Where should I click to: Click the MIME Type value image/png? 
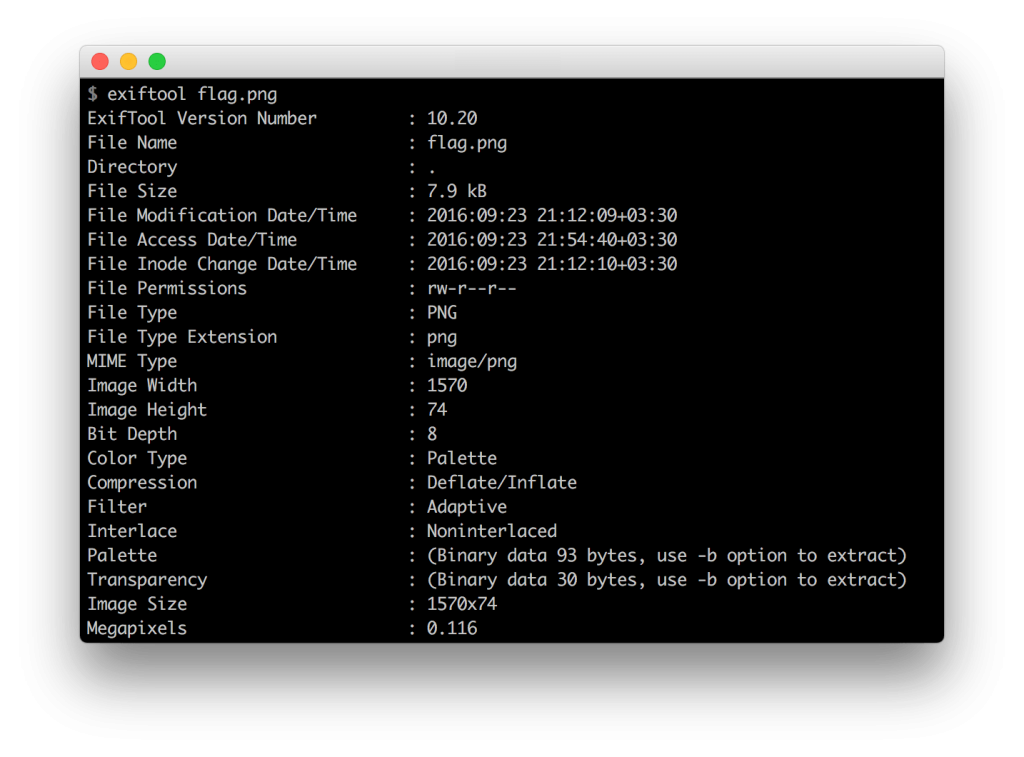[472, 361]
